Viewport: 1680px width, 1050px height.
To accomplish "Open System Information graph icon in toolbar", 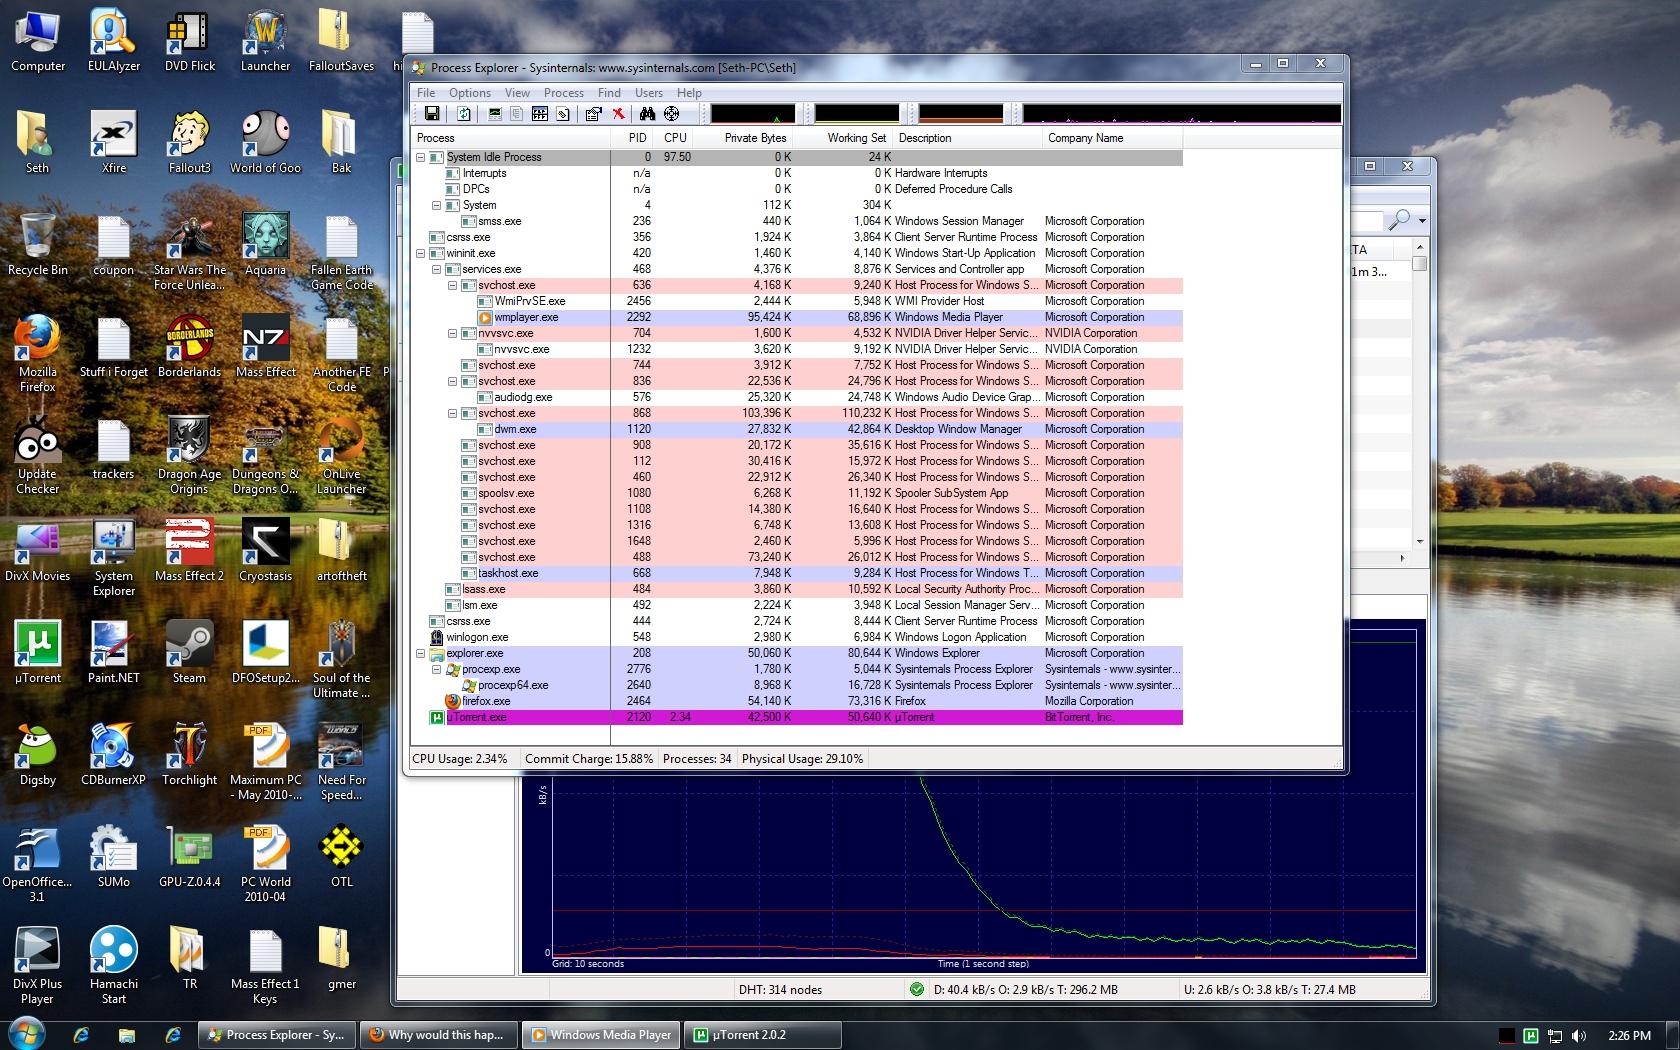I will 494,114.
